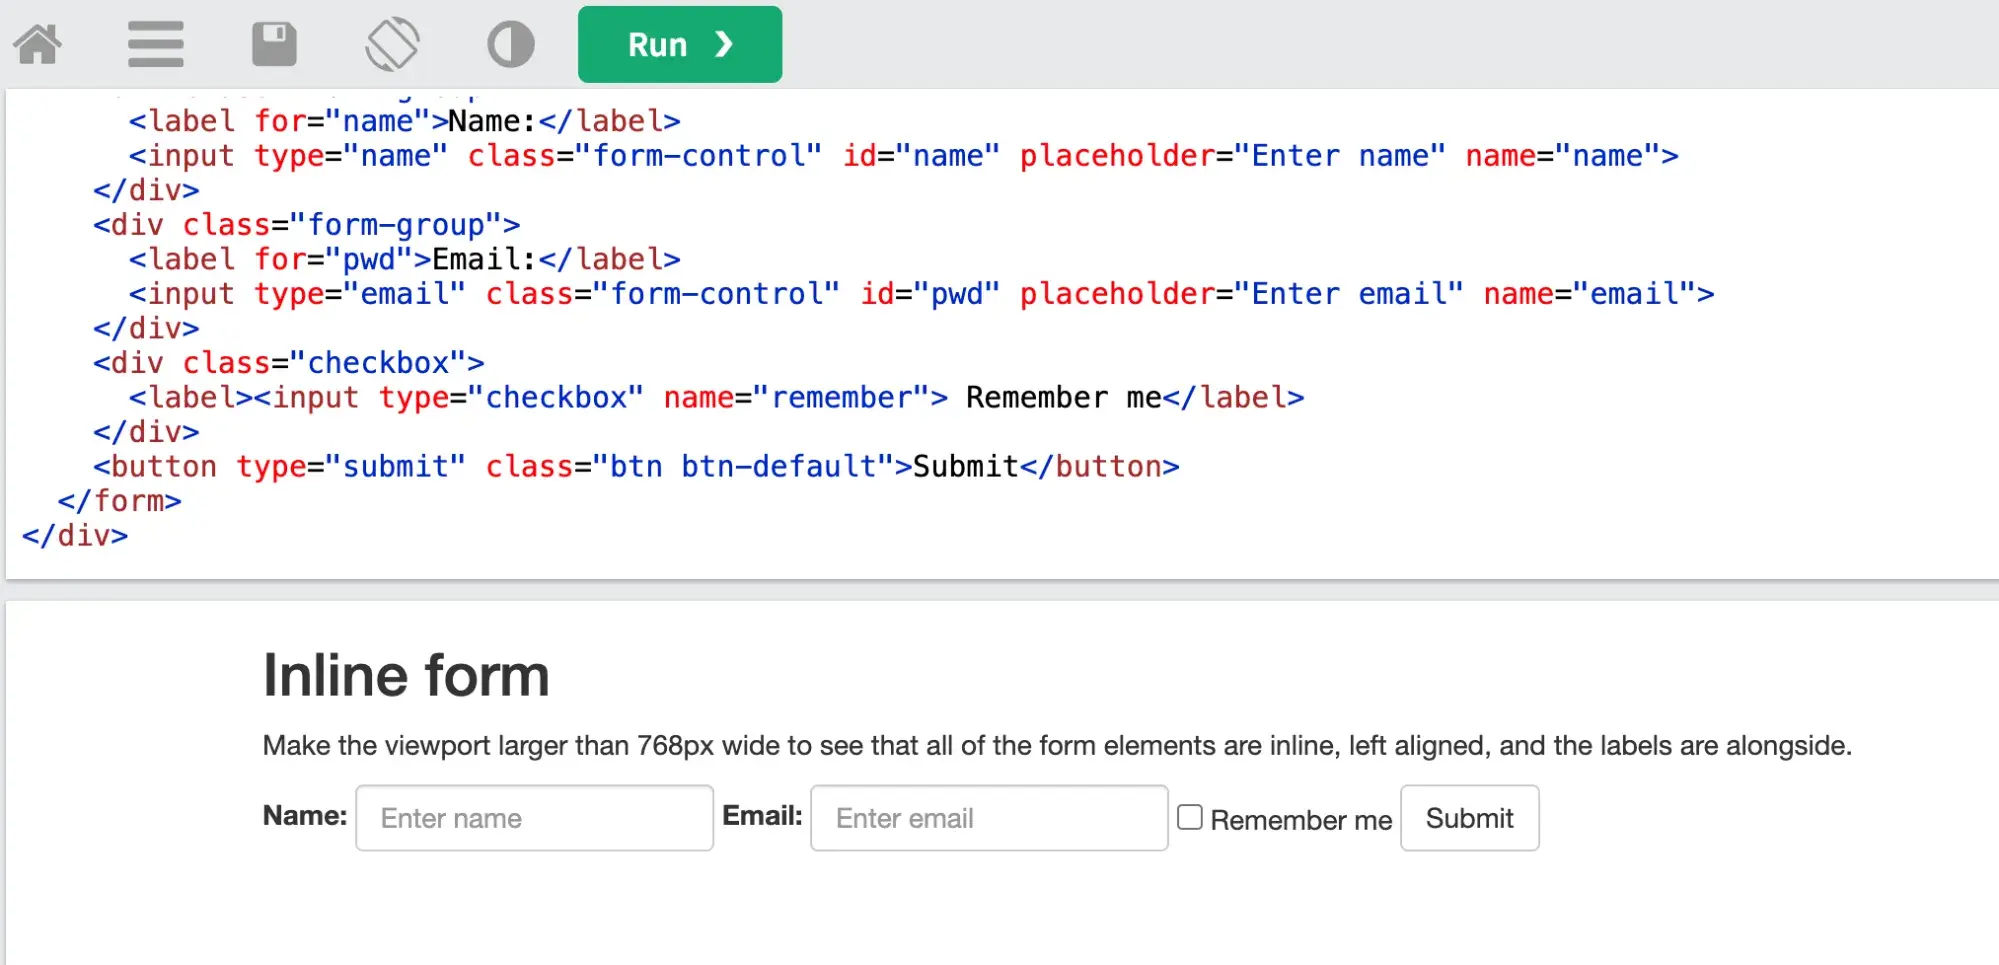Change orientation with the rotate icon

pyautogui.click(x=392, y=45)
